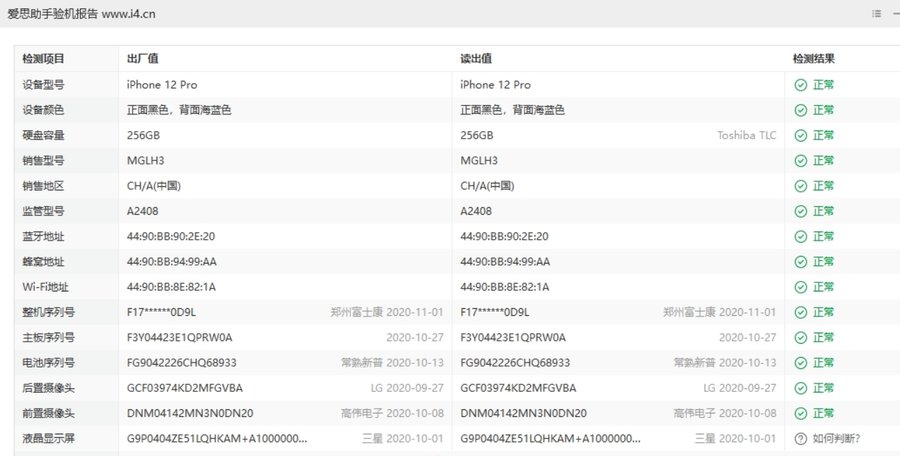Click the Toshiba TLC note in 硬盘容量 row
This screenshot has width=900, height=456.
click(746, 136)
